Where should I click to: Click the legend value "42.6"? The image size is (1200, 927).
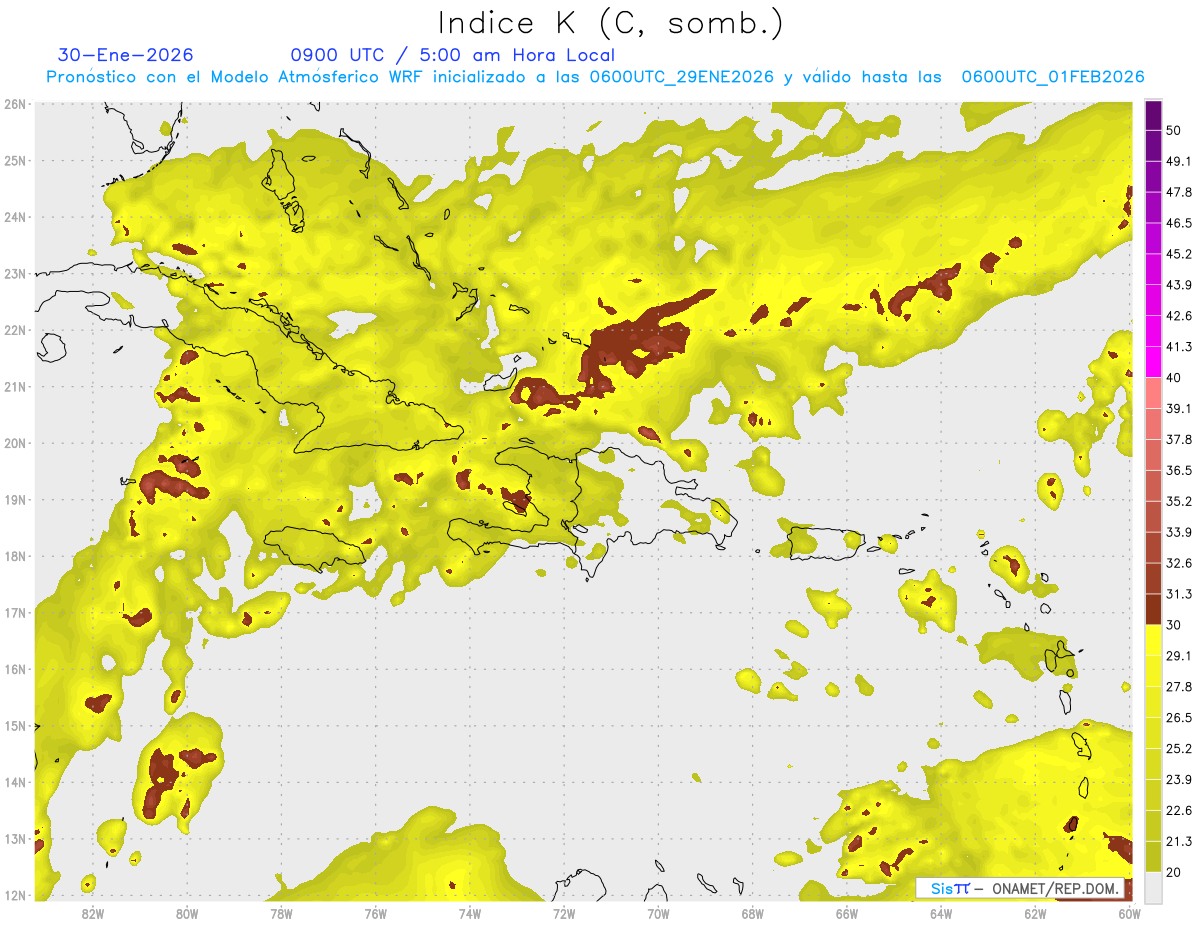coord(1178,316)
